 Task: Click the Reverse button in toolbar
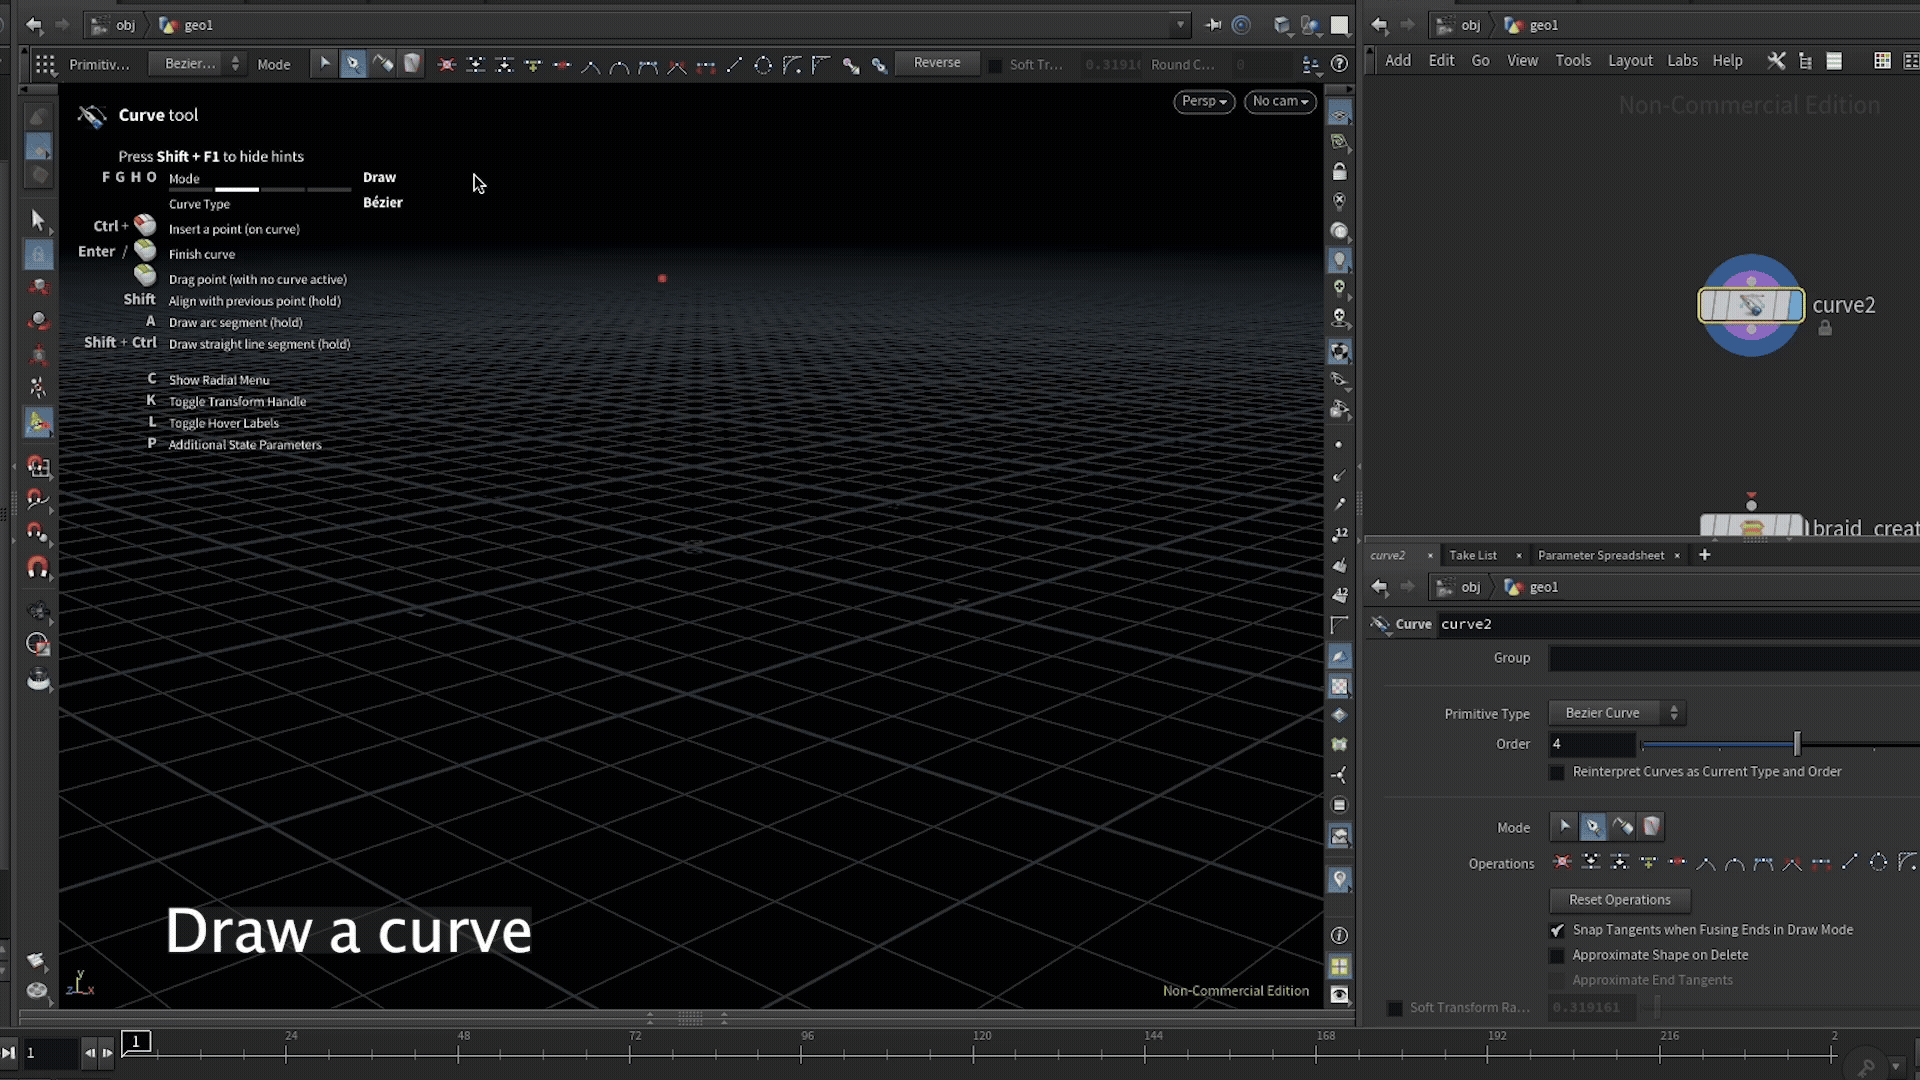click(936, 63)
